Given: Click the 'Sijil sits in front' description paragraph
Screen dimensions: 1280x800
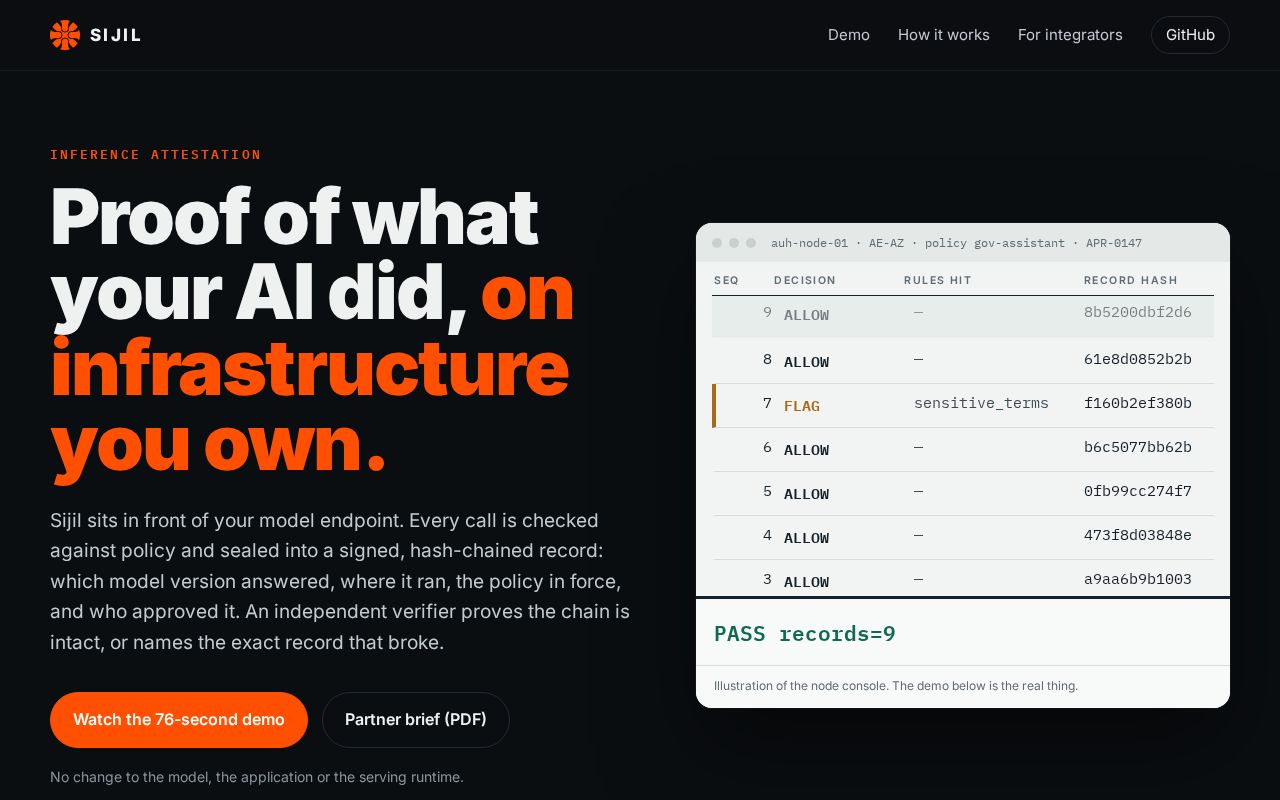Looking at the screenshot, I should point(340,581).
